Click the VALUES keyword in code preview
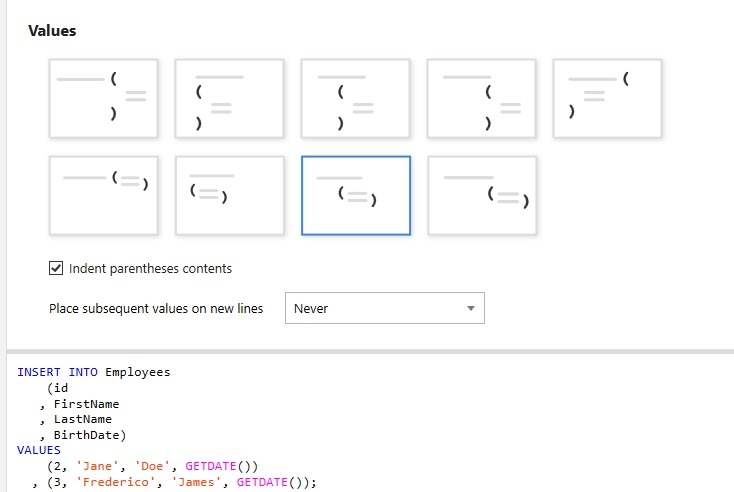 point(39,450)
